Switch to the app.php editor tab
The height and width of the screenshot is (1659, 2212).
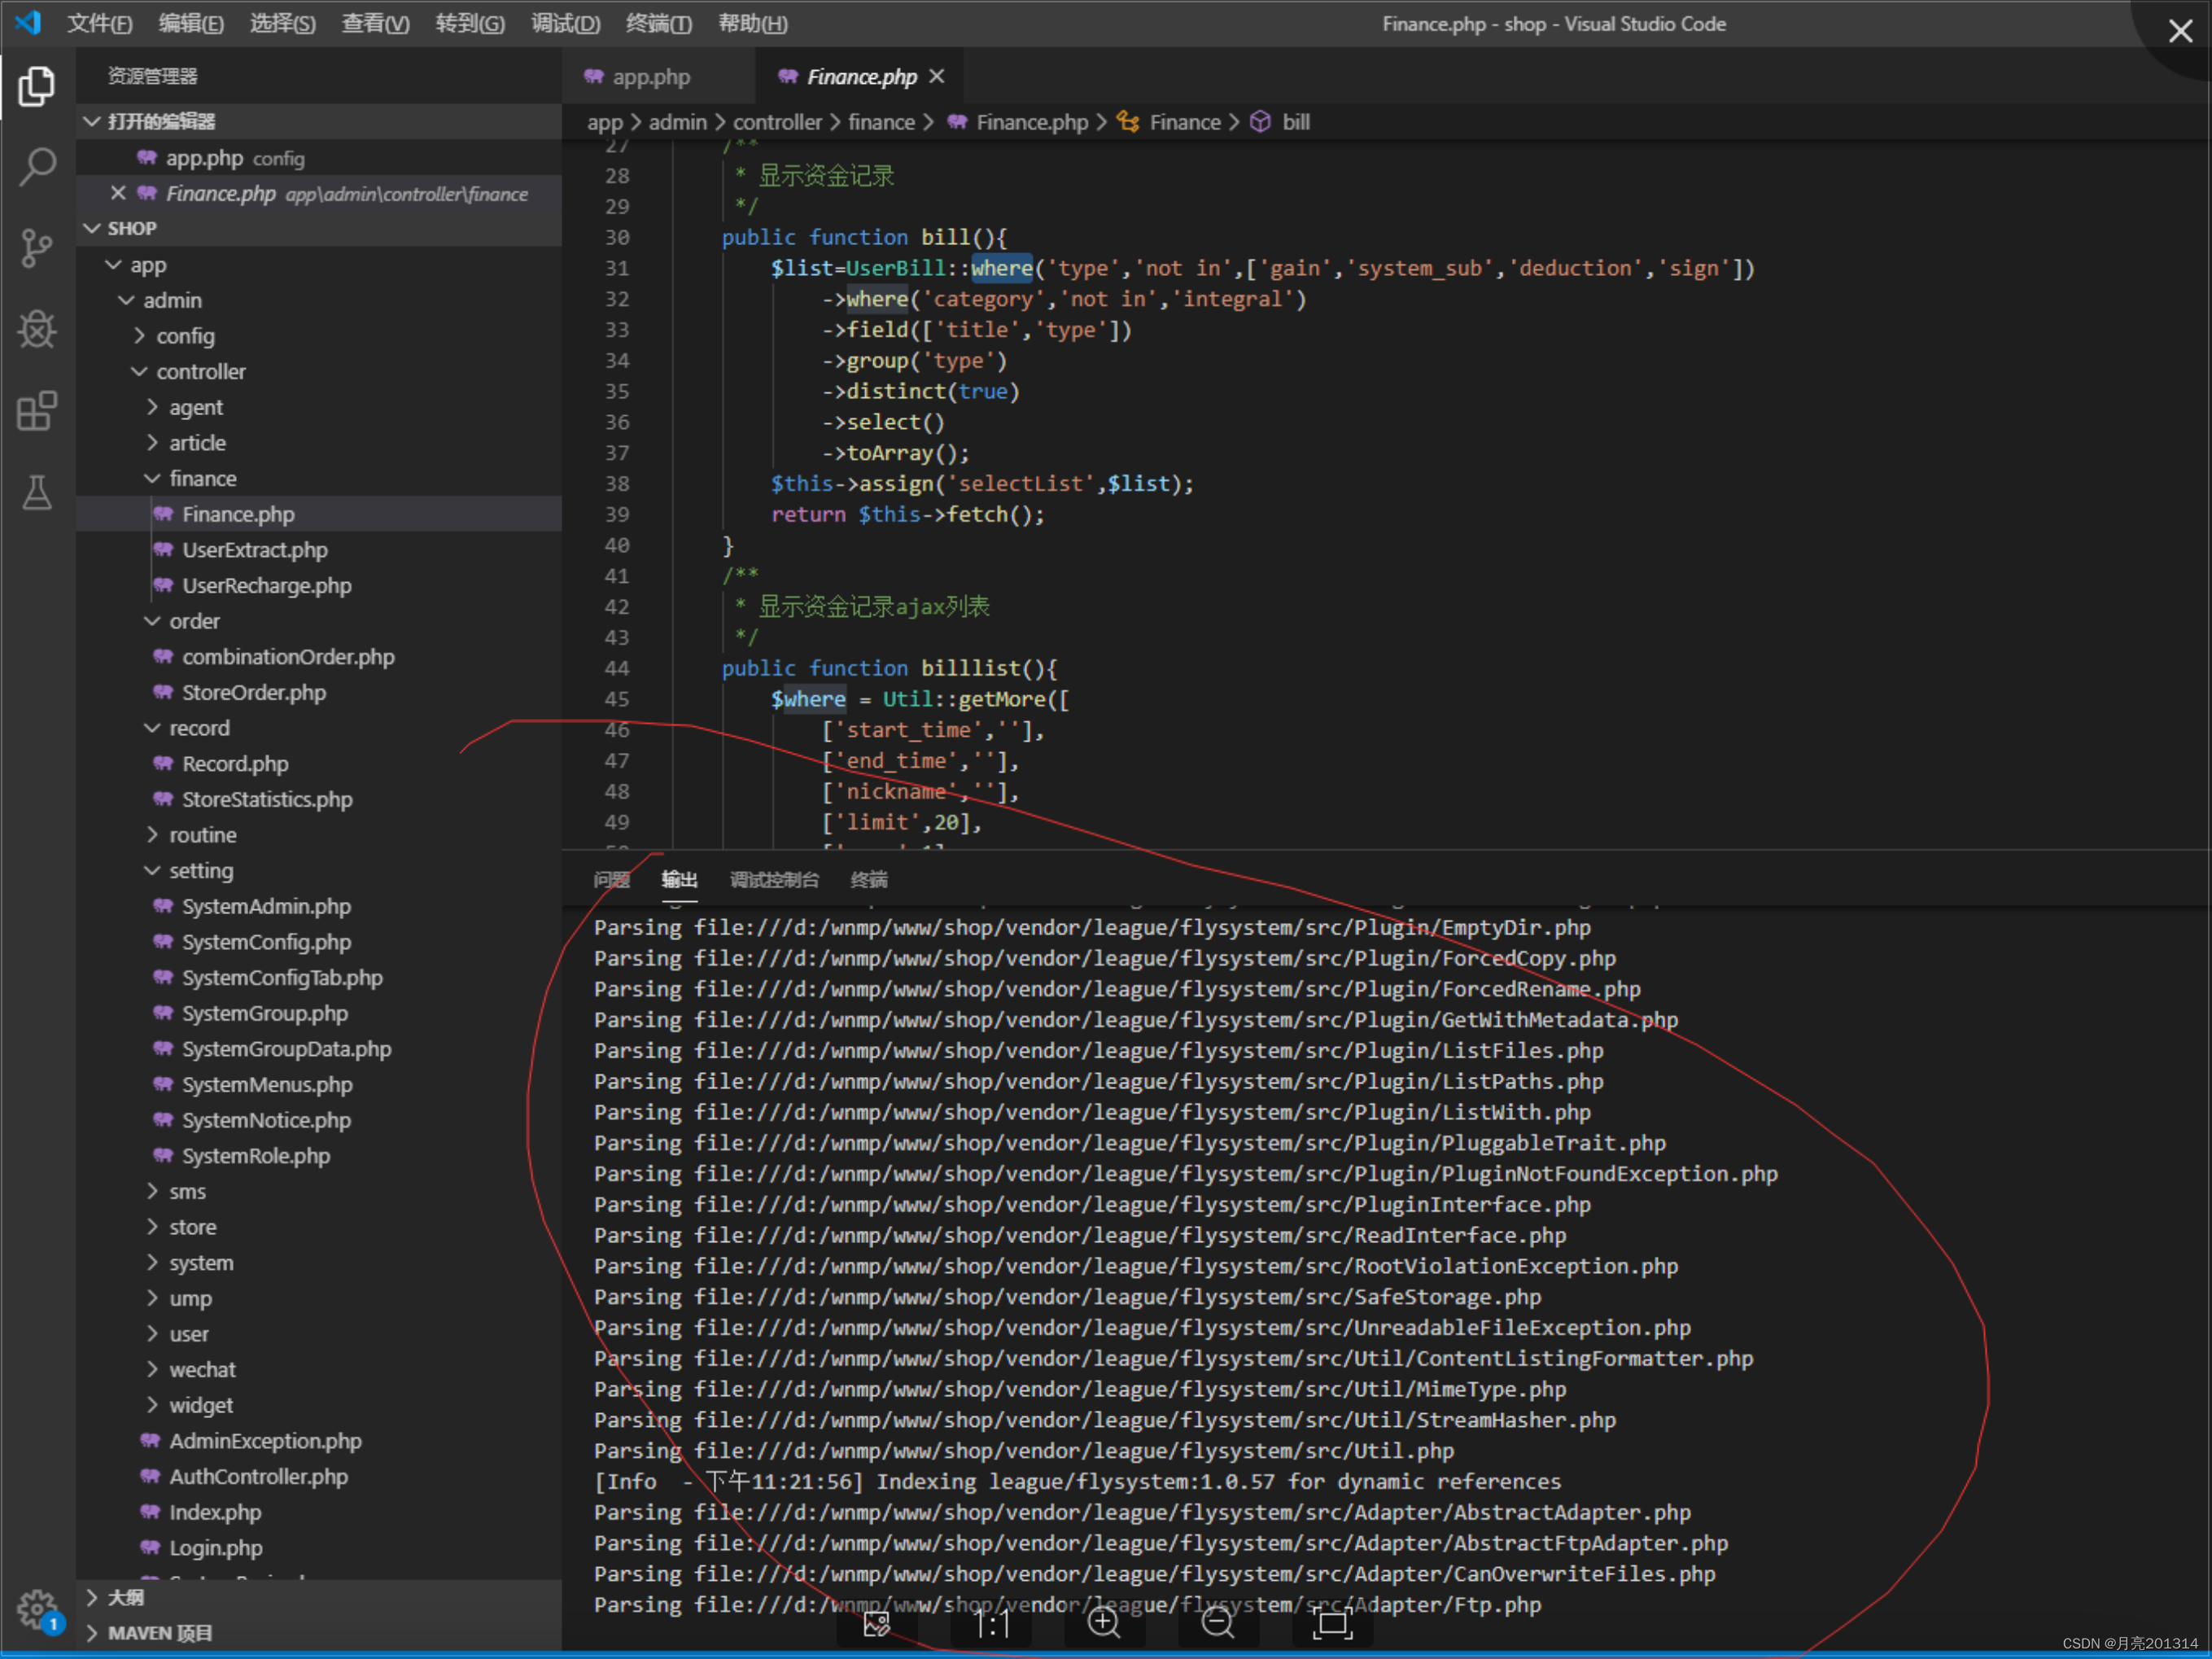coord(650,77)
